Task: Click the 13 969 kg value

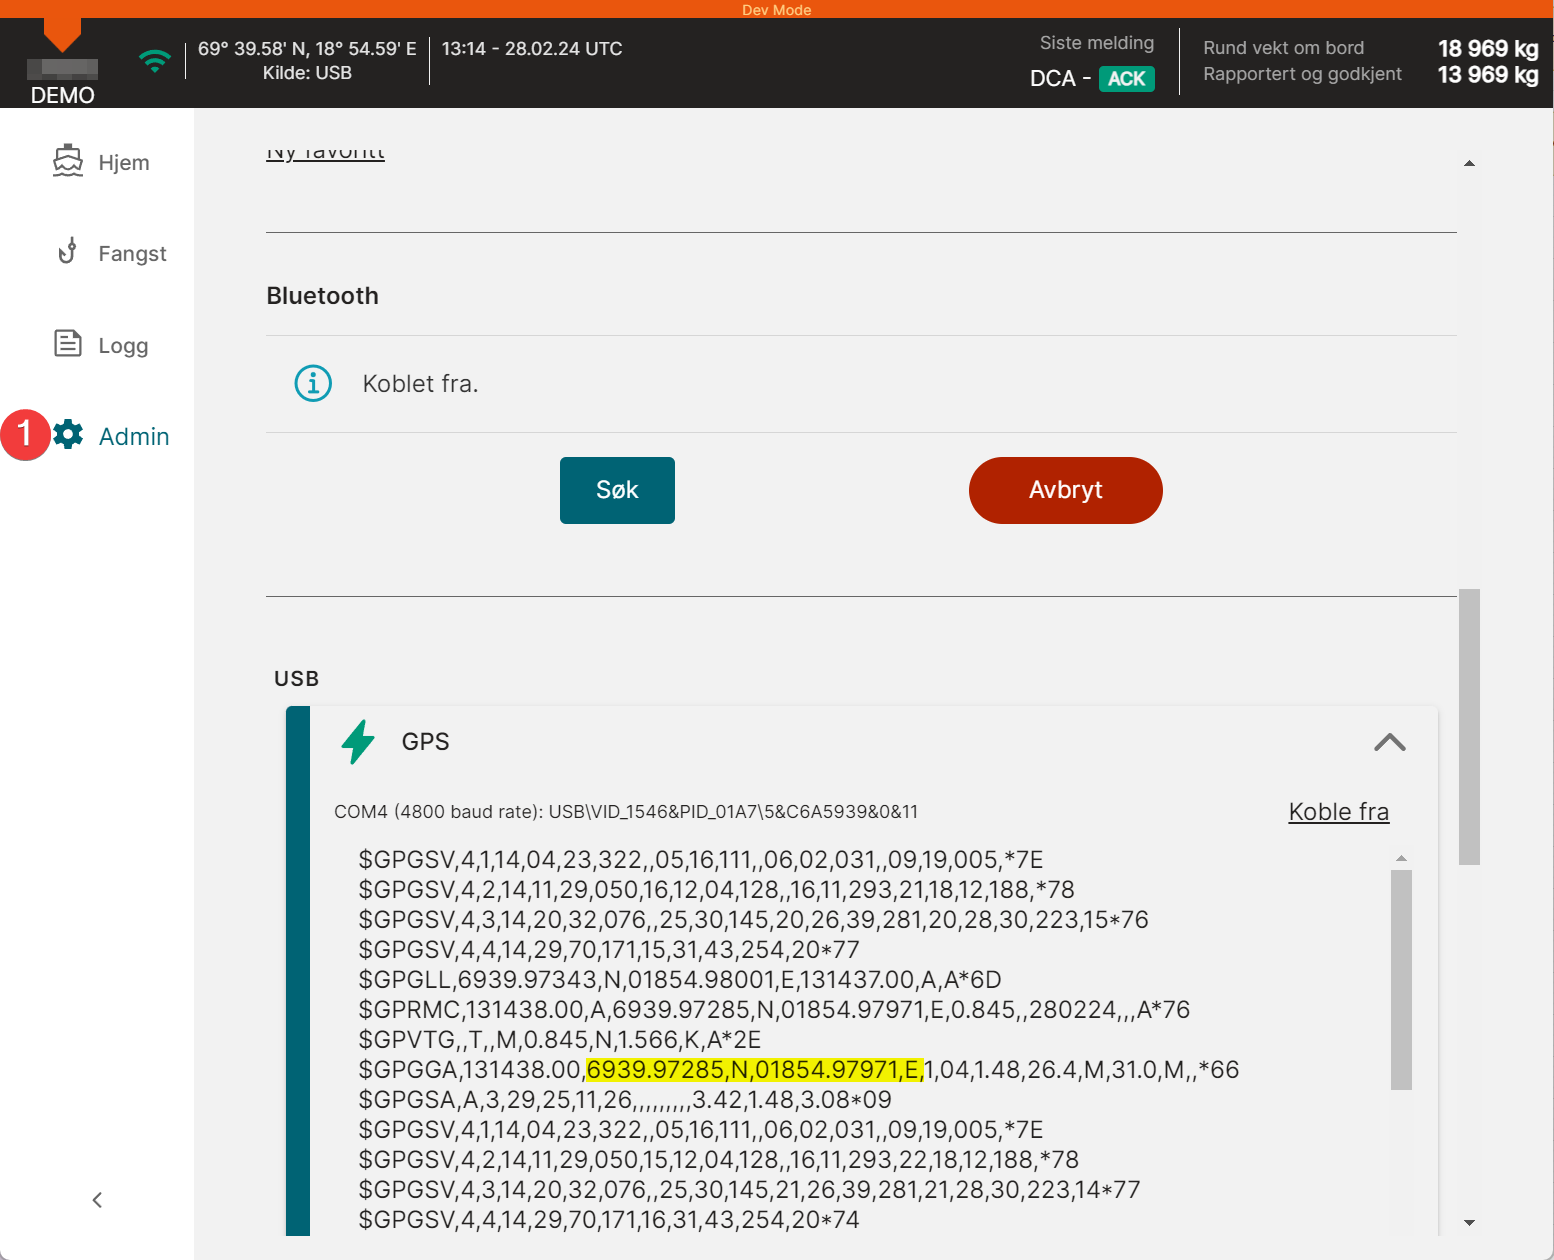Action: [1488, 75]
